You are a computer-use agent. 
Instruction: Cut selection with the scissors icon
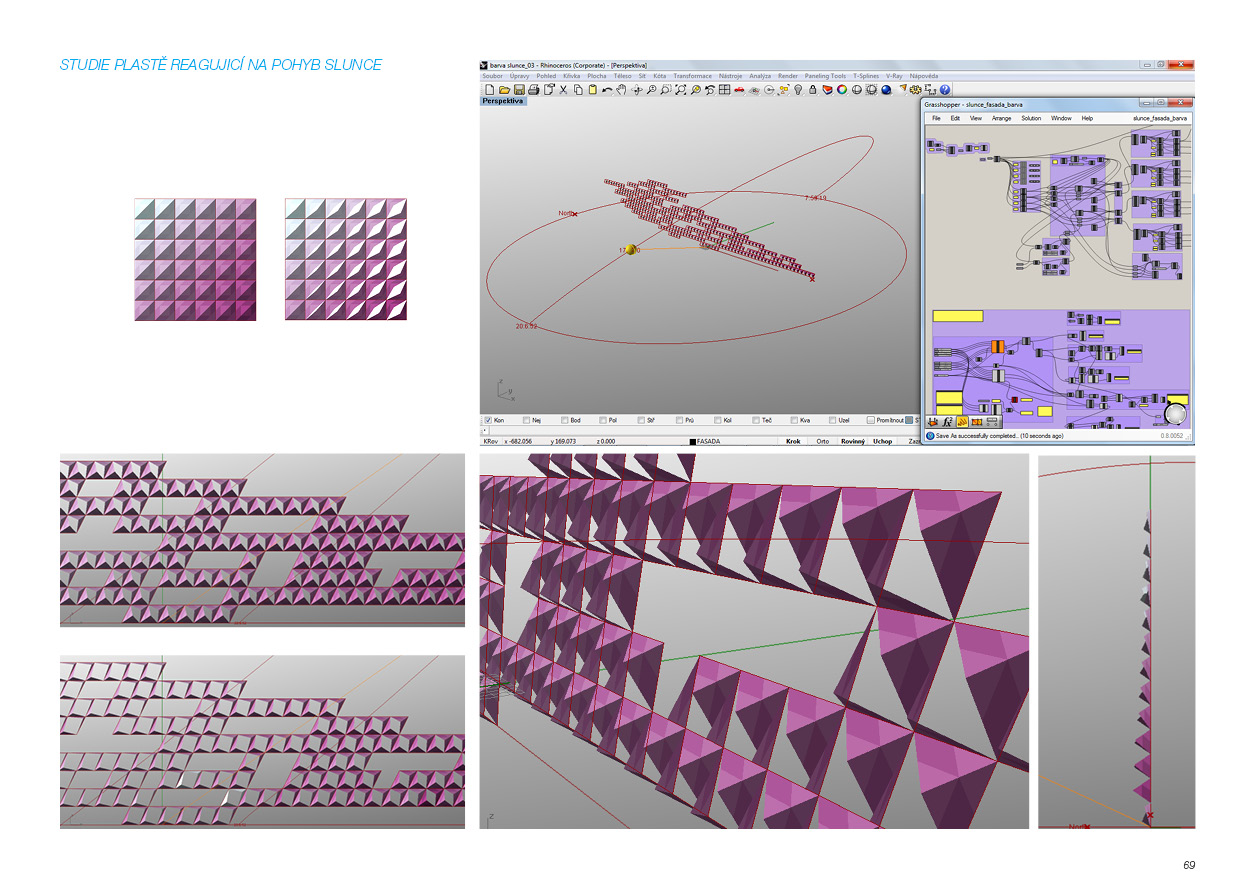[x=563, y=90]
